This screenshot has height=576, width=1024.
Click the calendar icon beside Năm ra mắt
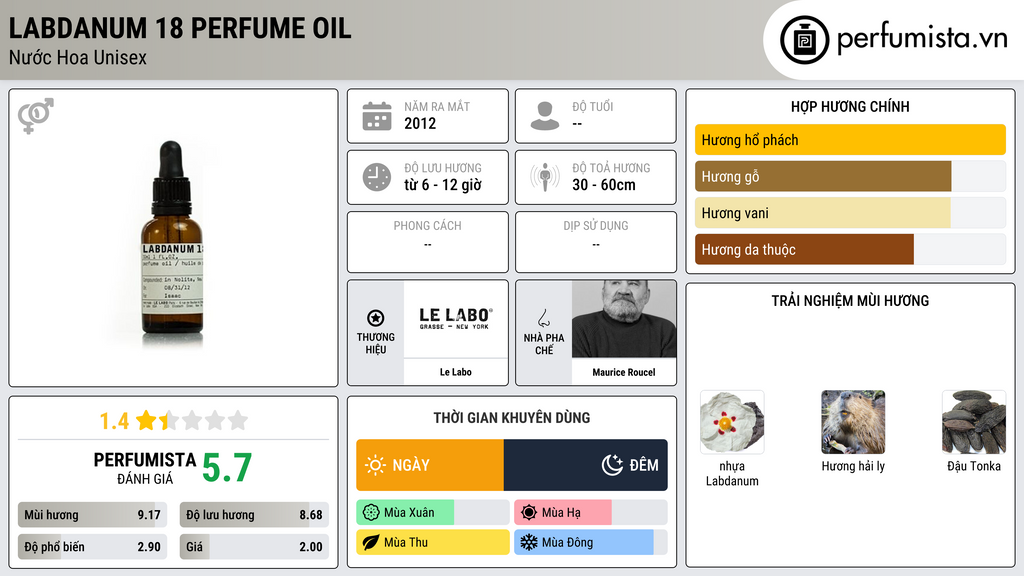[377, 116]
